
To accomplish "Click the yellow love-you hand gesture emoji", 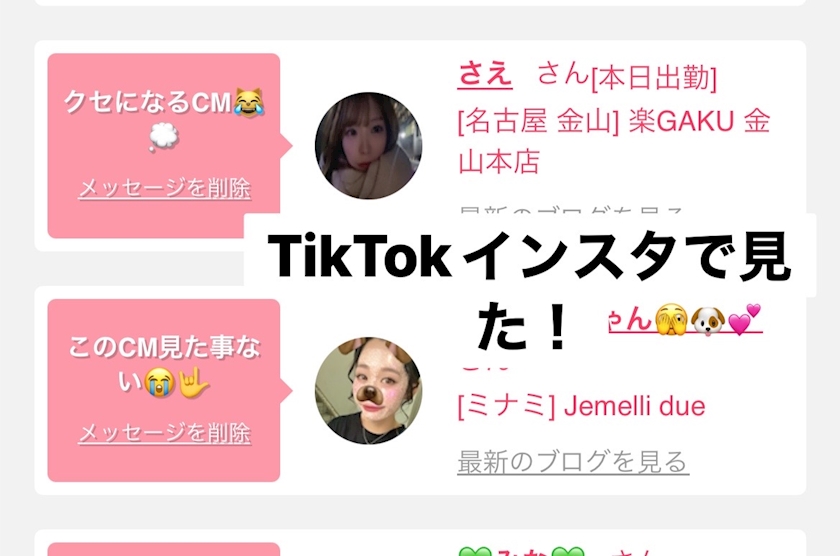I will click(193, 382).
